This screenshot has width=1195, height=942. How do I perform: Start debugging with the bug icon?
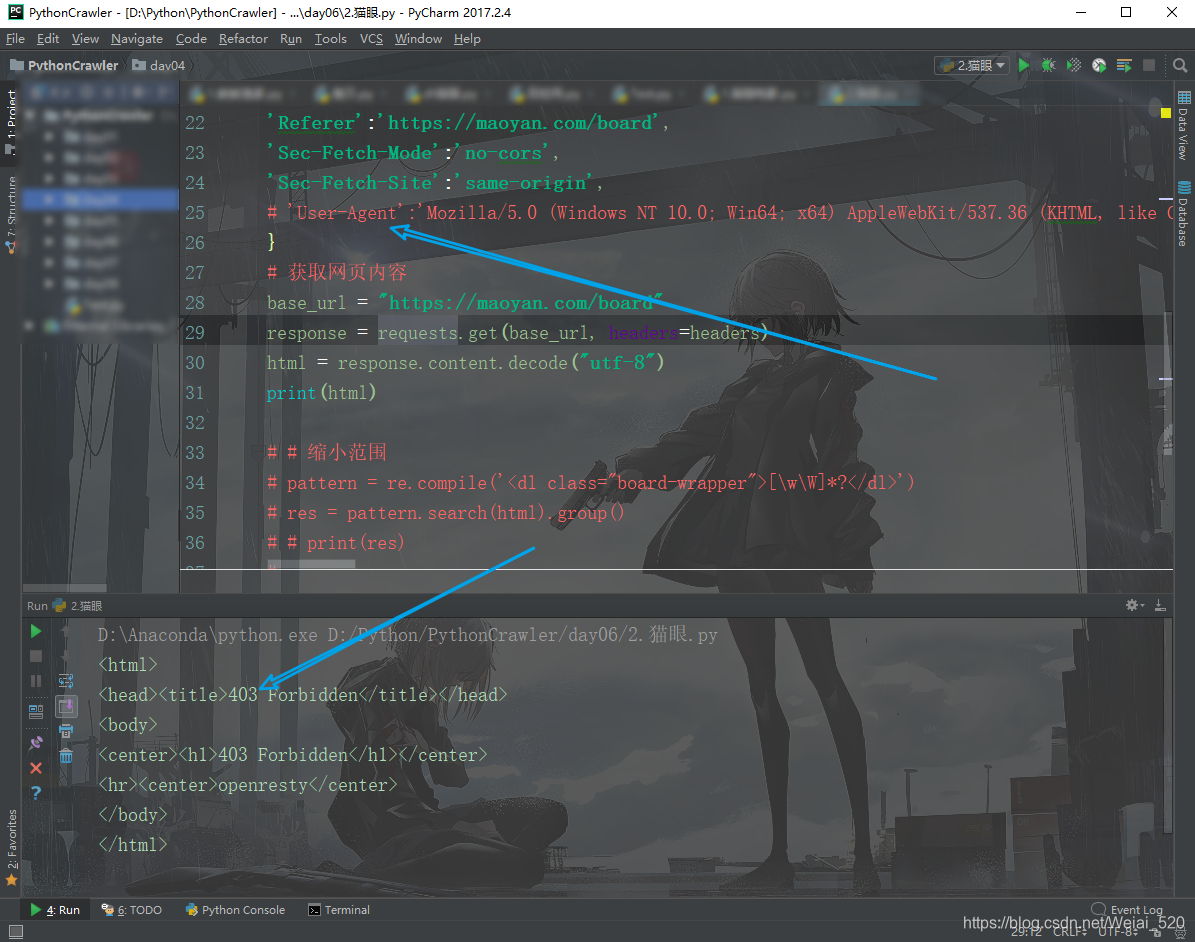[x=1049, y=66]
